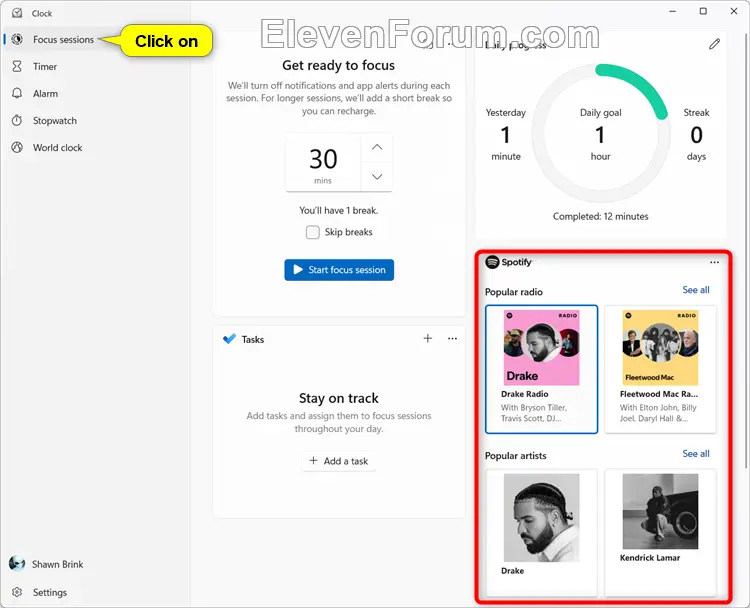Click the Settings gear icon
This screenshot has height=608, width=750.
17,592
